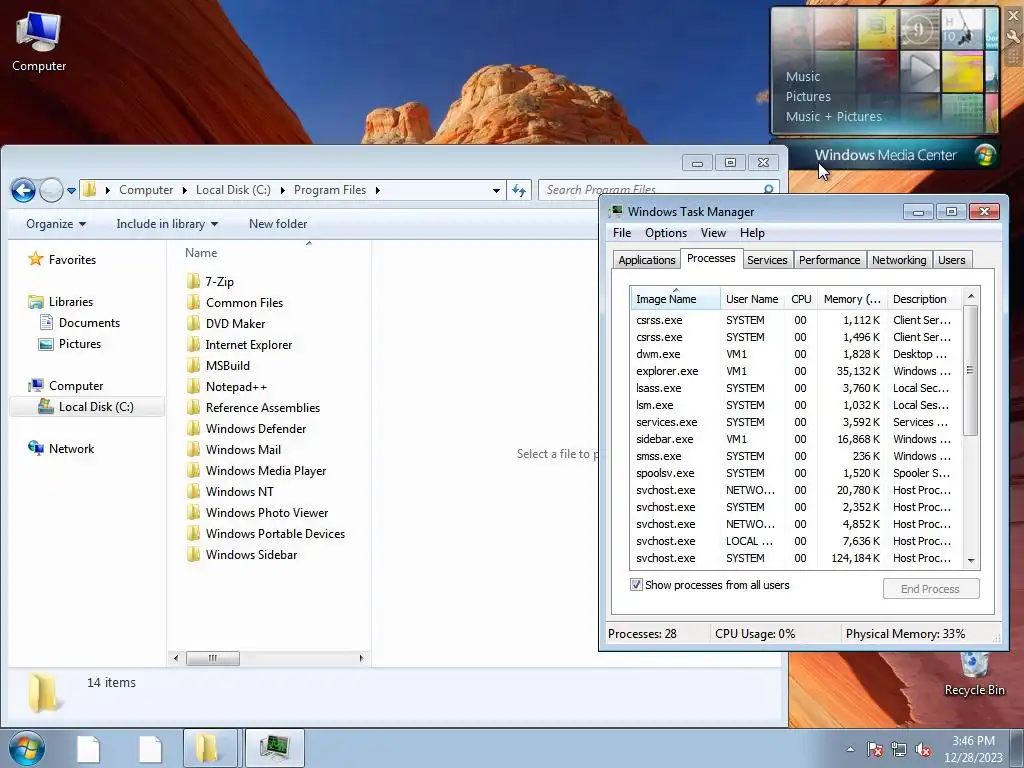Refresh the Program Files address bar
This screenshot has width=1024, height=768.
pyautogui.click(x=519, y=190)
